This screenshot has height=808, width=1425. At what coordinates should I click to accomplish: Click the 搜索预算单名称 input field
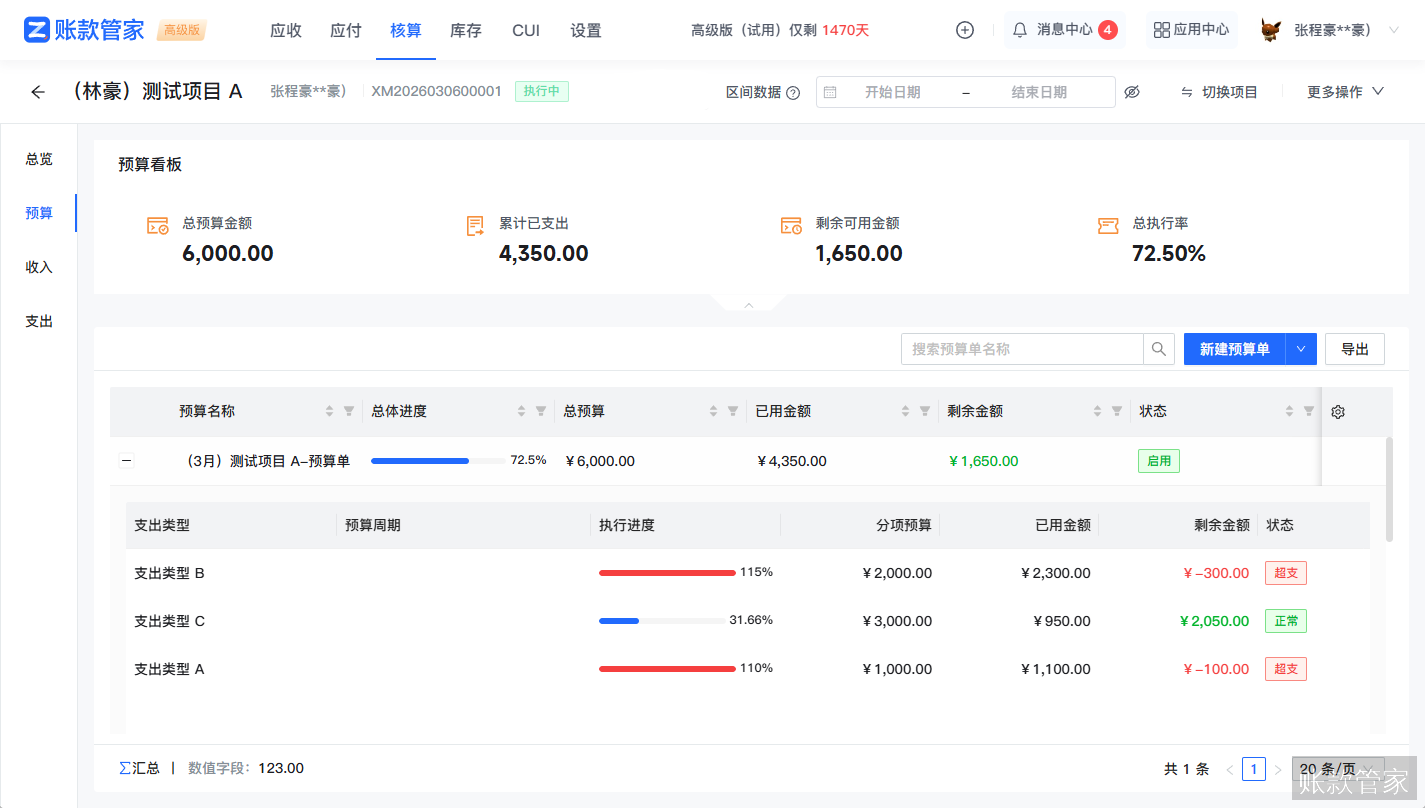[x=1020, y=349]
